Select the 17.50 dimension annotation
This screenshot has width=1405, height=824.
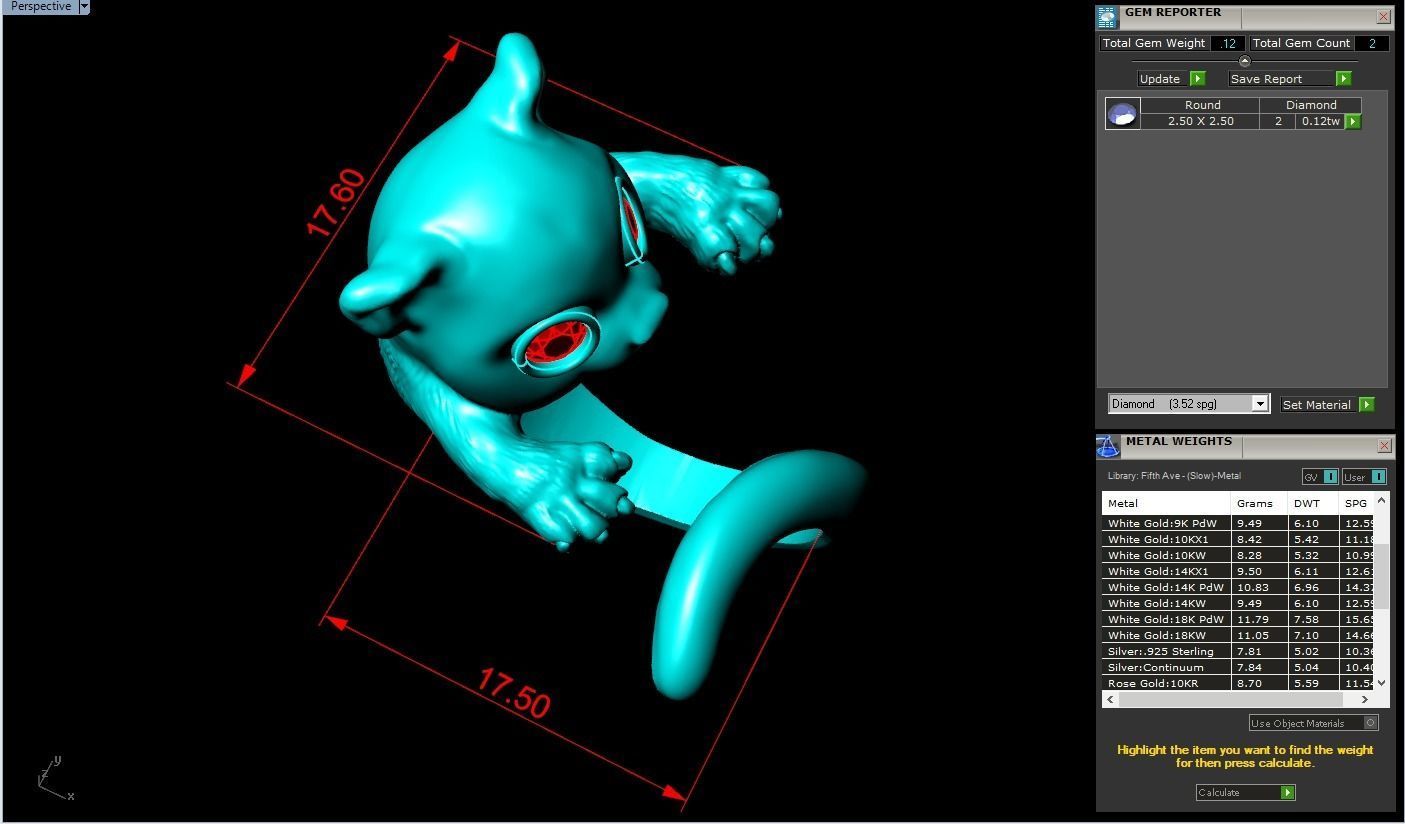(x=514, y=693)
